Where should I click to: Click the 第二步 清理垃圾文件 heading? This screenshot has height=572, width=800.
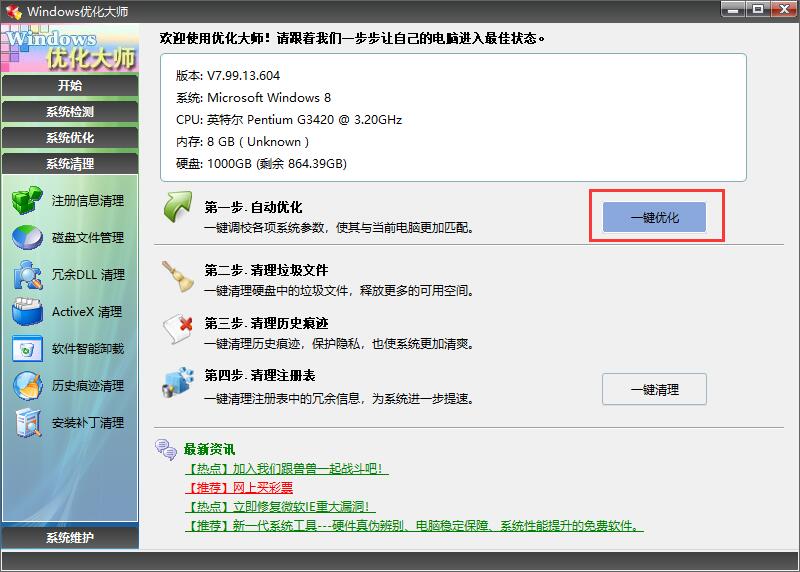point(266,270)
